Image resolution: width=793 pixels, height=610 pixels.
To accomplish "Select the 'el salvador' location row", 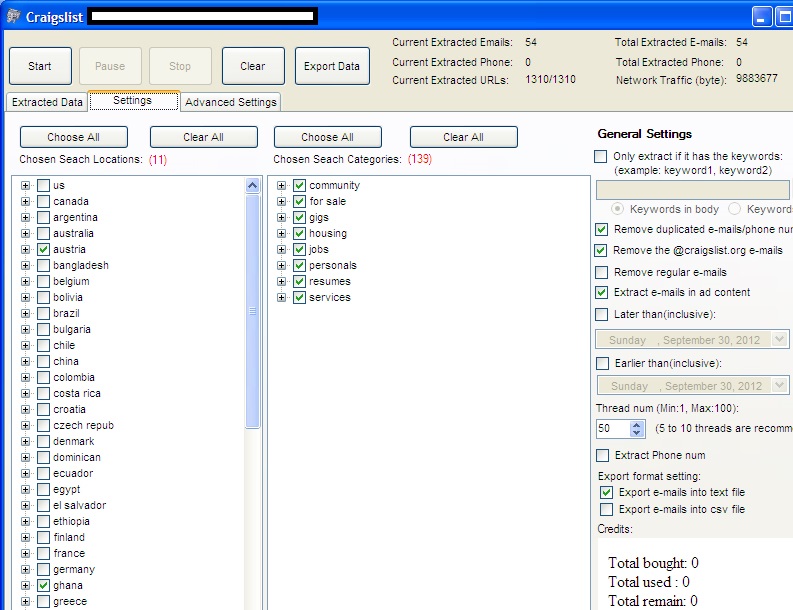I will (79, 505).
